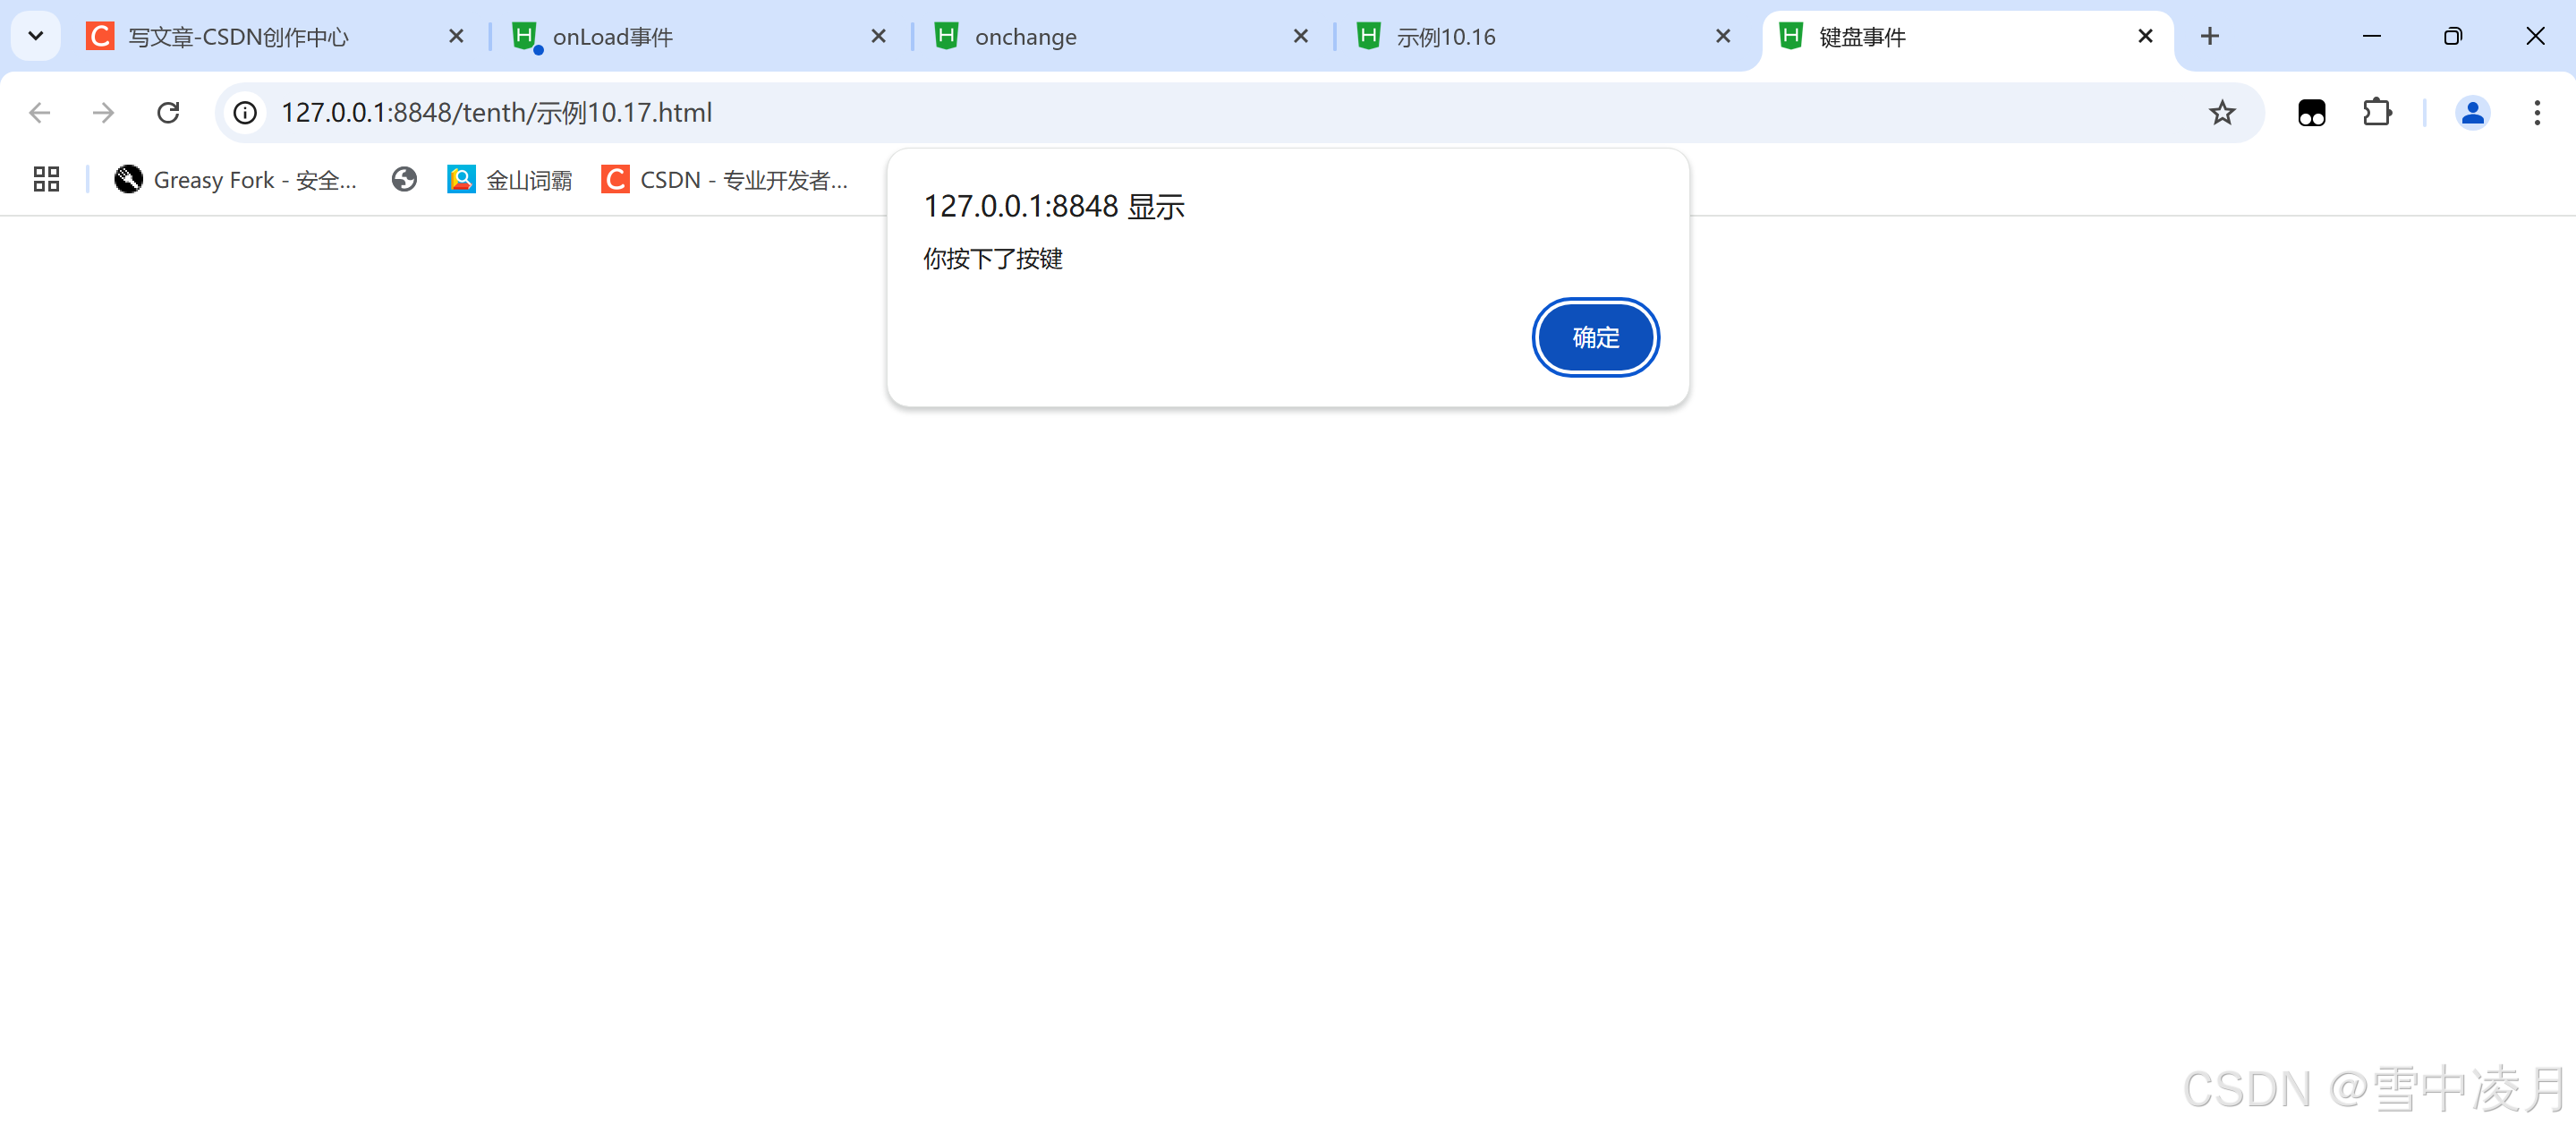Click the address bar URL field
Viewport: 2576px width, 1133px height.
coord(1200,113)
